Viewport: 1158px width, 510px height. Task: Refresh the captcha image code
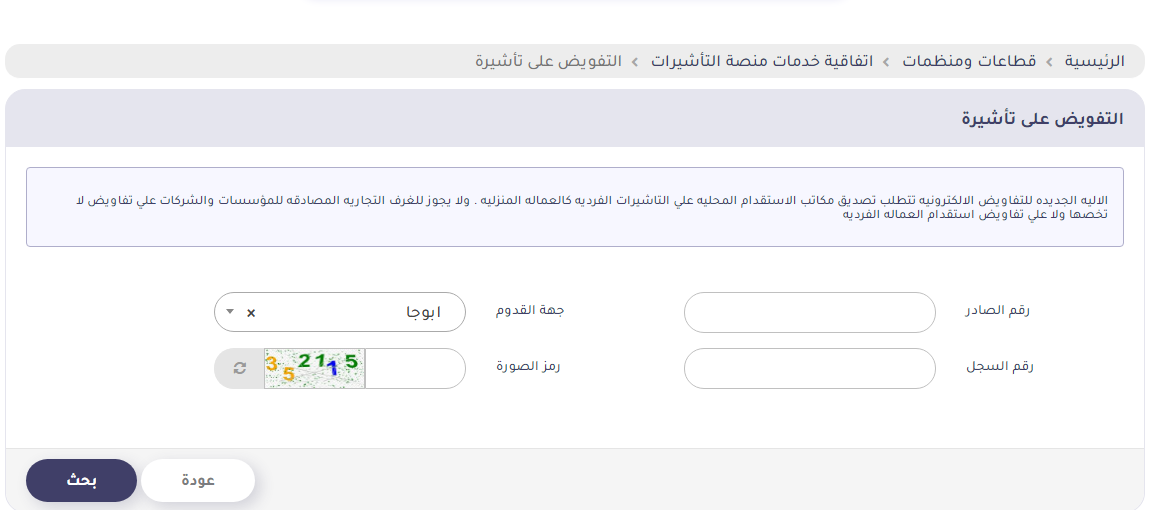pos(239,368)
